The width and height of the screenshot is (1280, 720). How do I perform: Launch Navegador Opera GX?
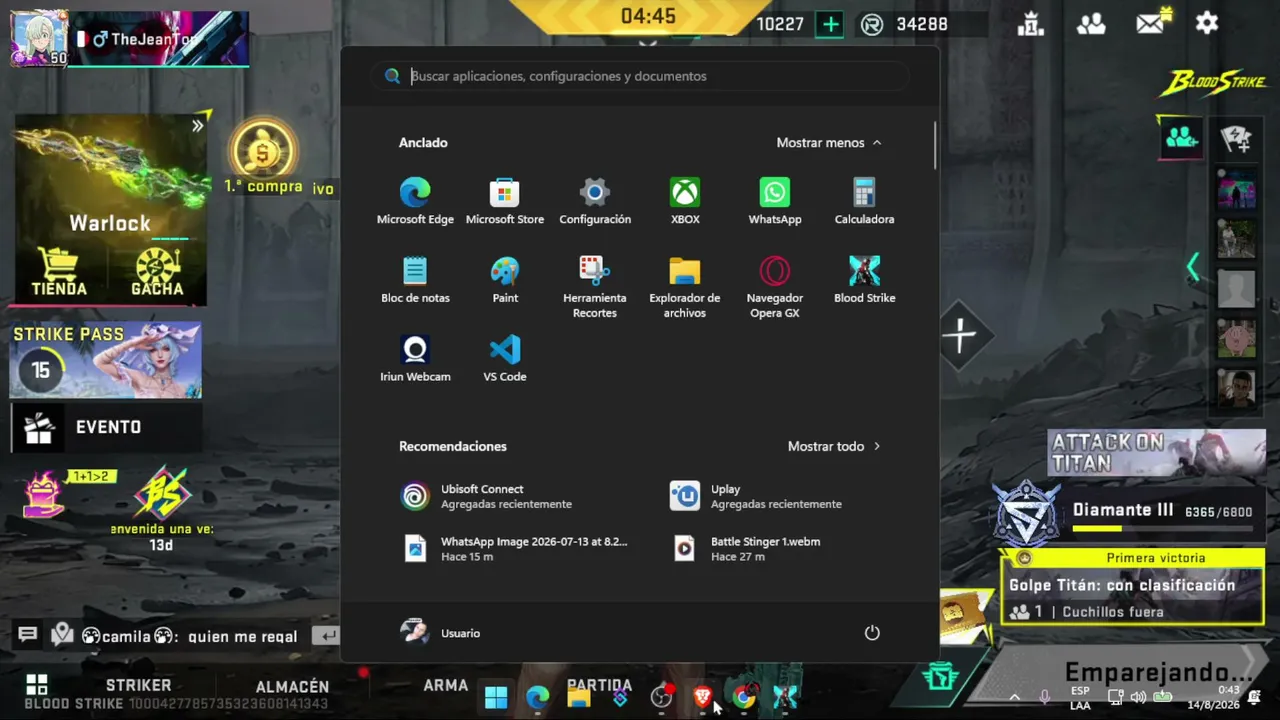(x=775, y=287)
